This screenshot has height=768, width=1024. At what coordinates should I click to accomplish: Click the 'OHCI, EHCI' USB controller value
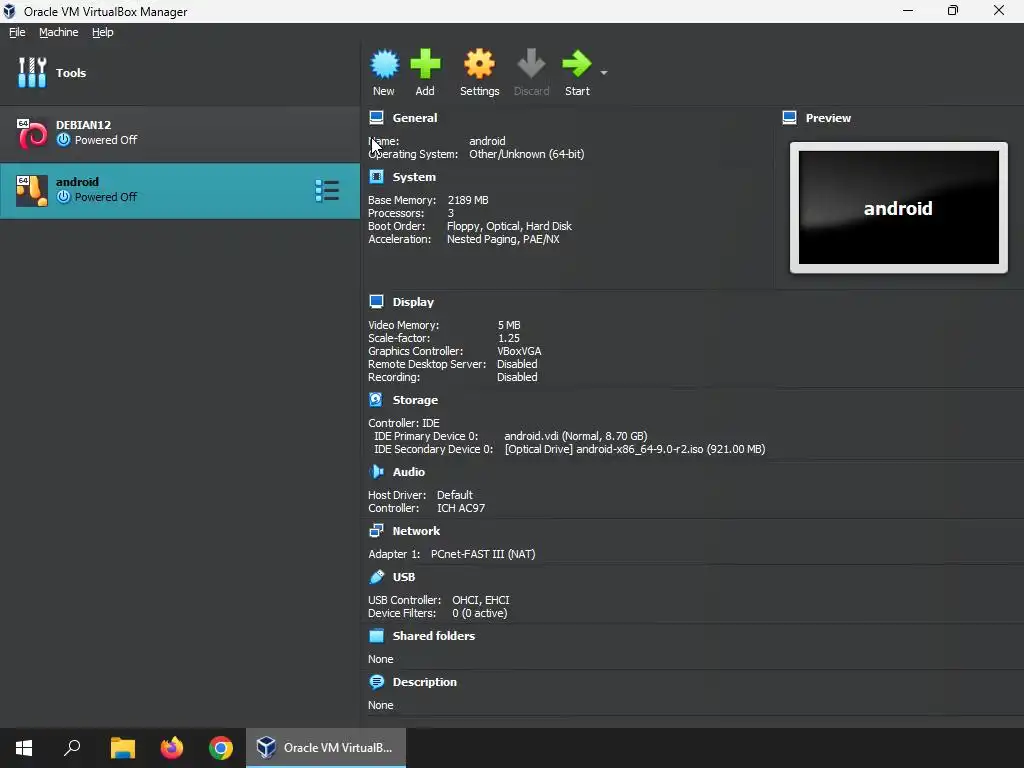481,600
